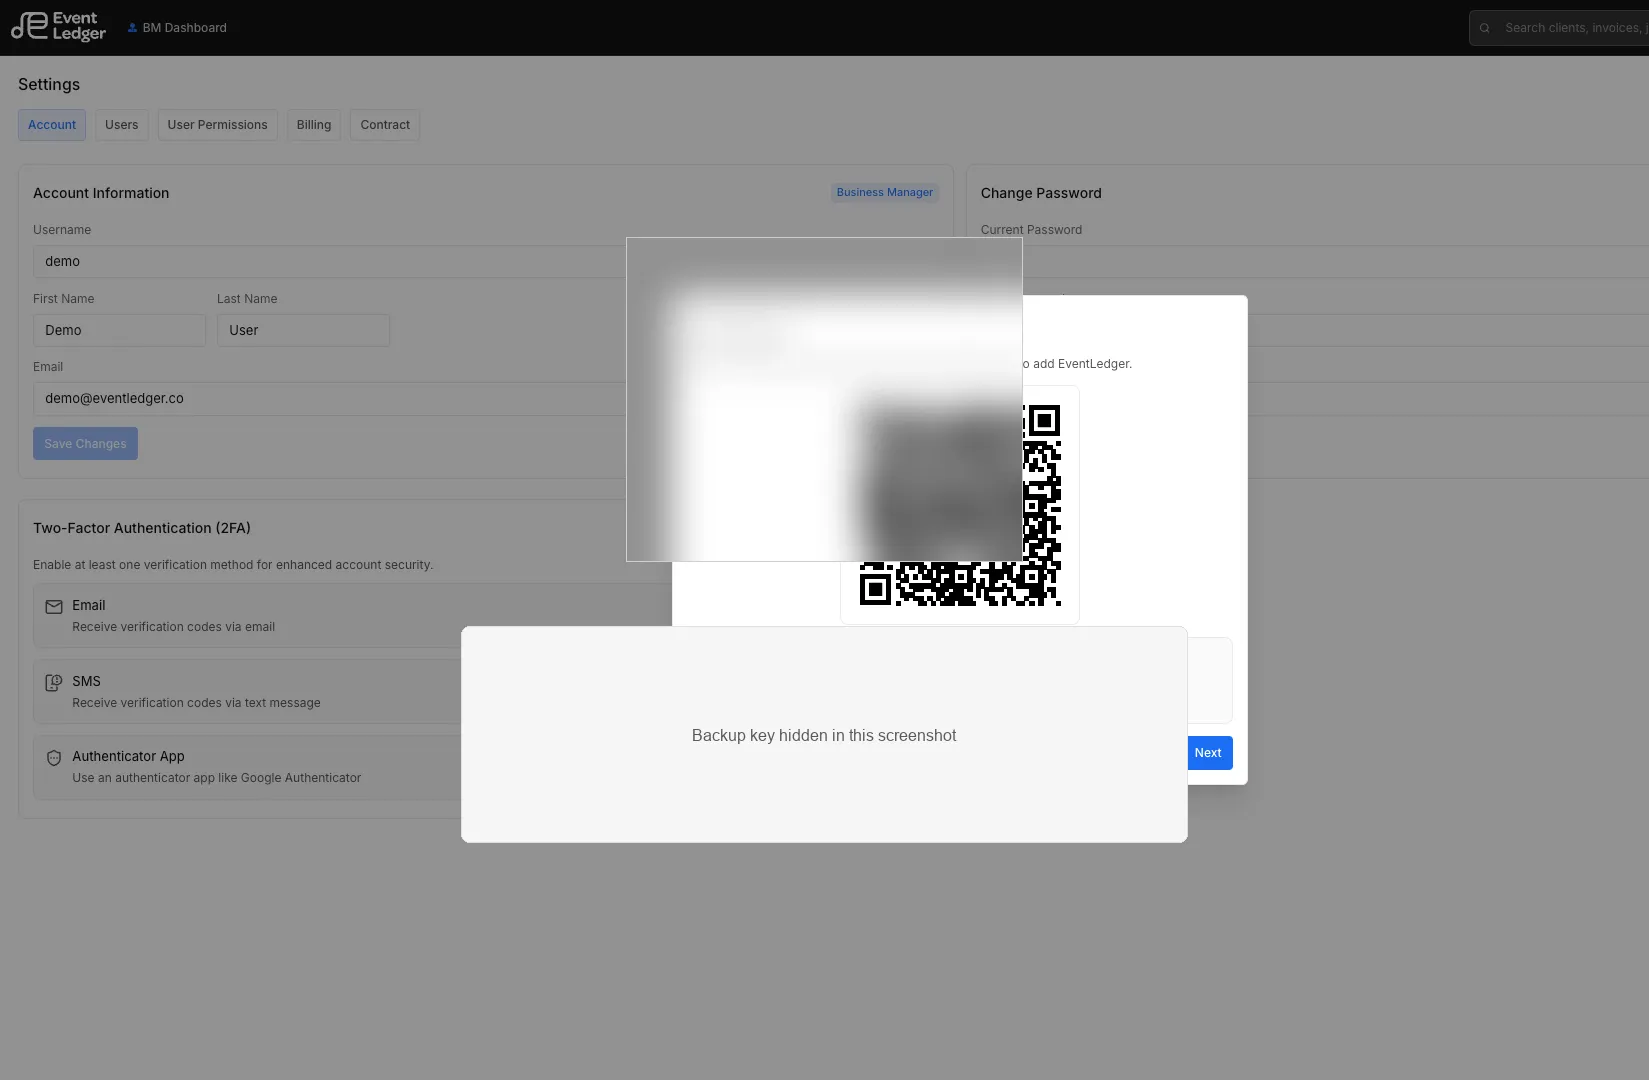Screen dimensions: 1649x1080
Task: Open the Contract tab
Action: pos(385,125)
